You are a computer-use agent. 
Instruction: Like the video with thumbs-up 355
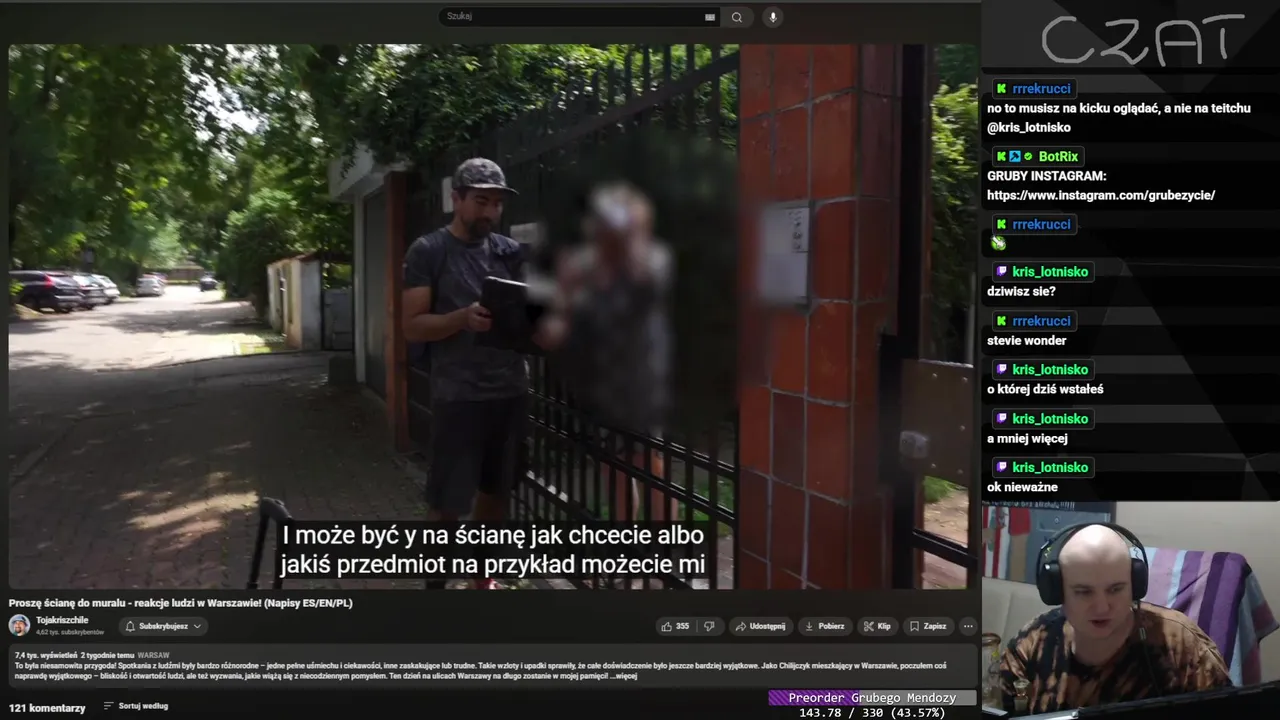675,626
